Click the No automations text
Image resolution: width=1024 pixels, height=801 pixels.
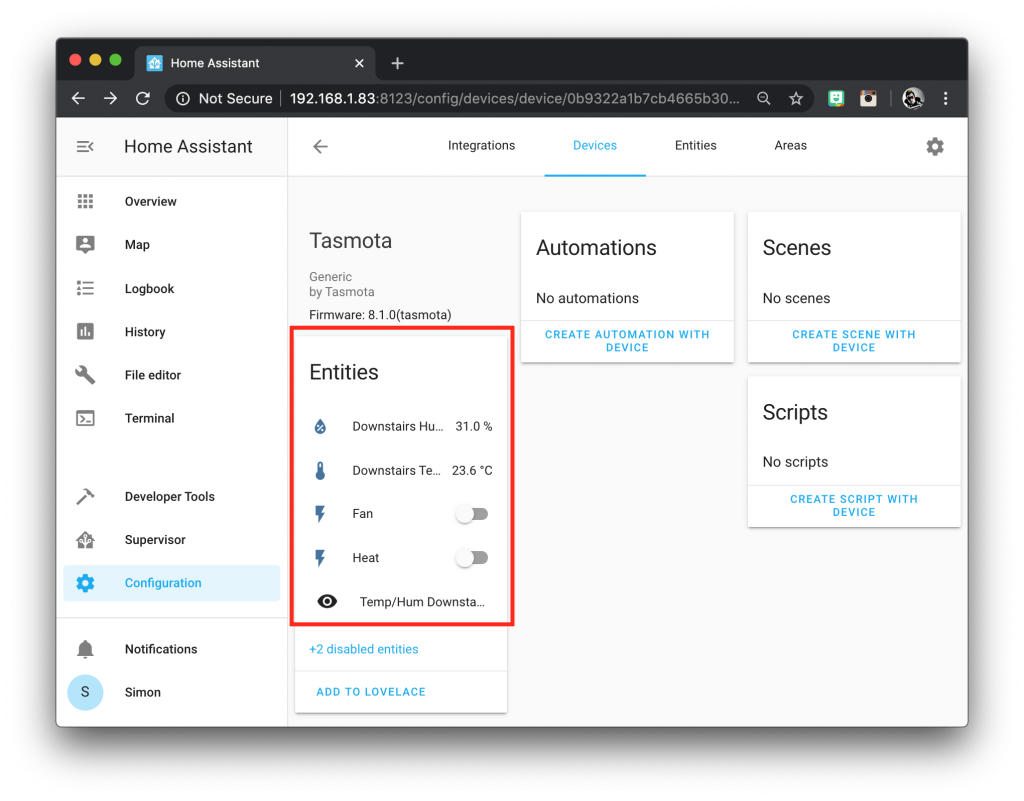[x=587, y=298]
